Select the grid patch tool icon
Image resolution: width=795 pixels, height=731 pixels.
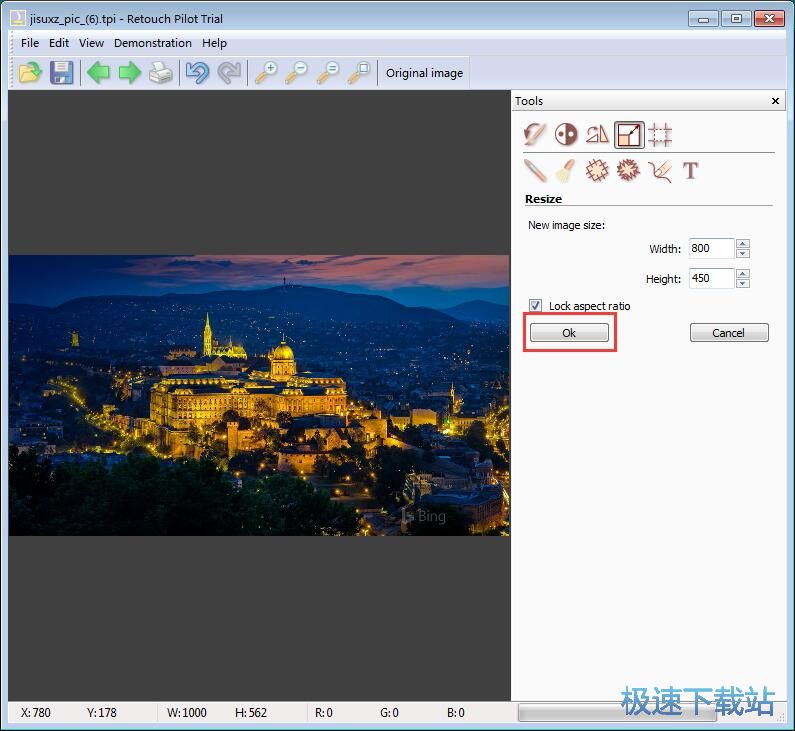tap(597, 171)
